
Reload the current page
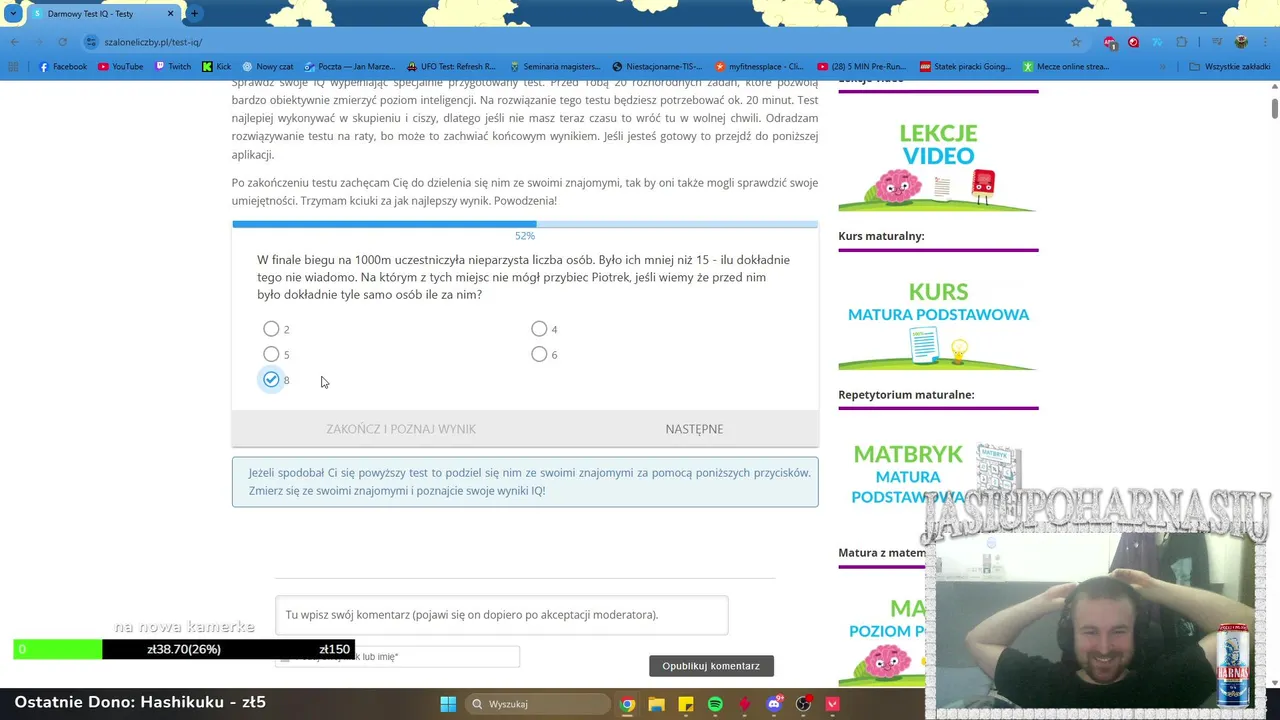coord(62,42)
